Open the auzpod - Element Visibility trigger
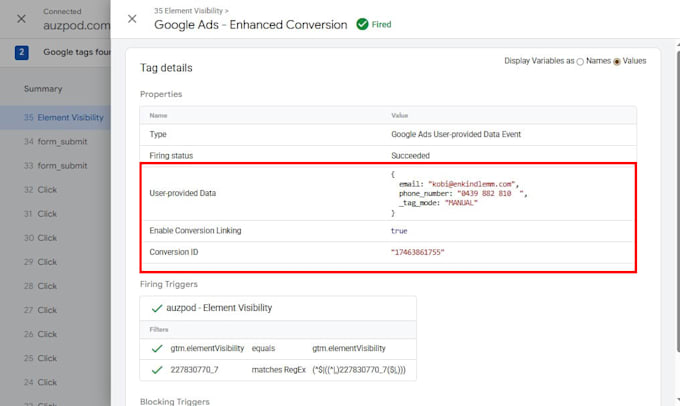 point(219,308)
